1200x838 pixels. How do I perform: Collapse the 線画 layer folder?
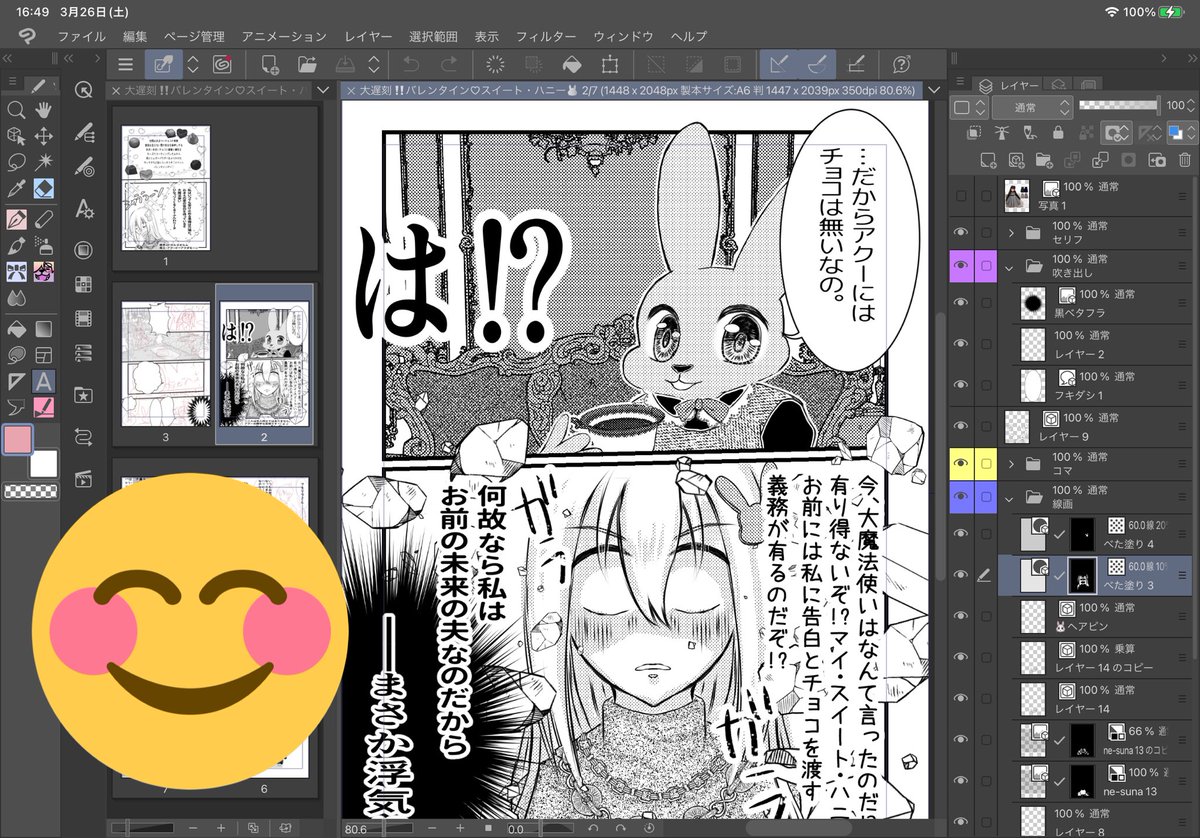(1011, 498)
